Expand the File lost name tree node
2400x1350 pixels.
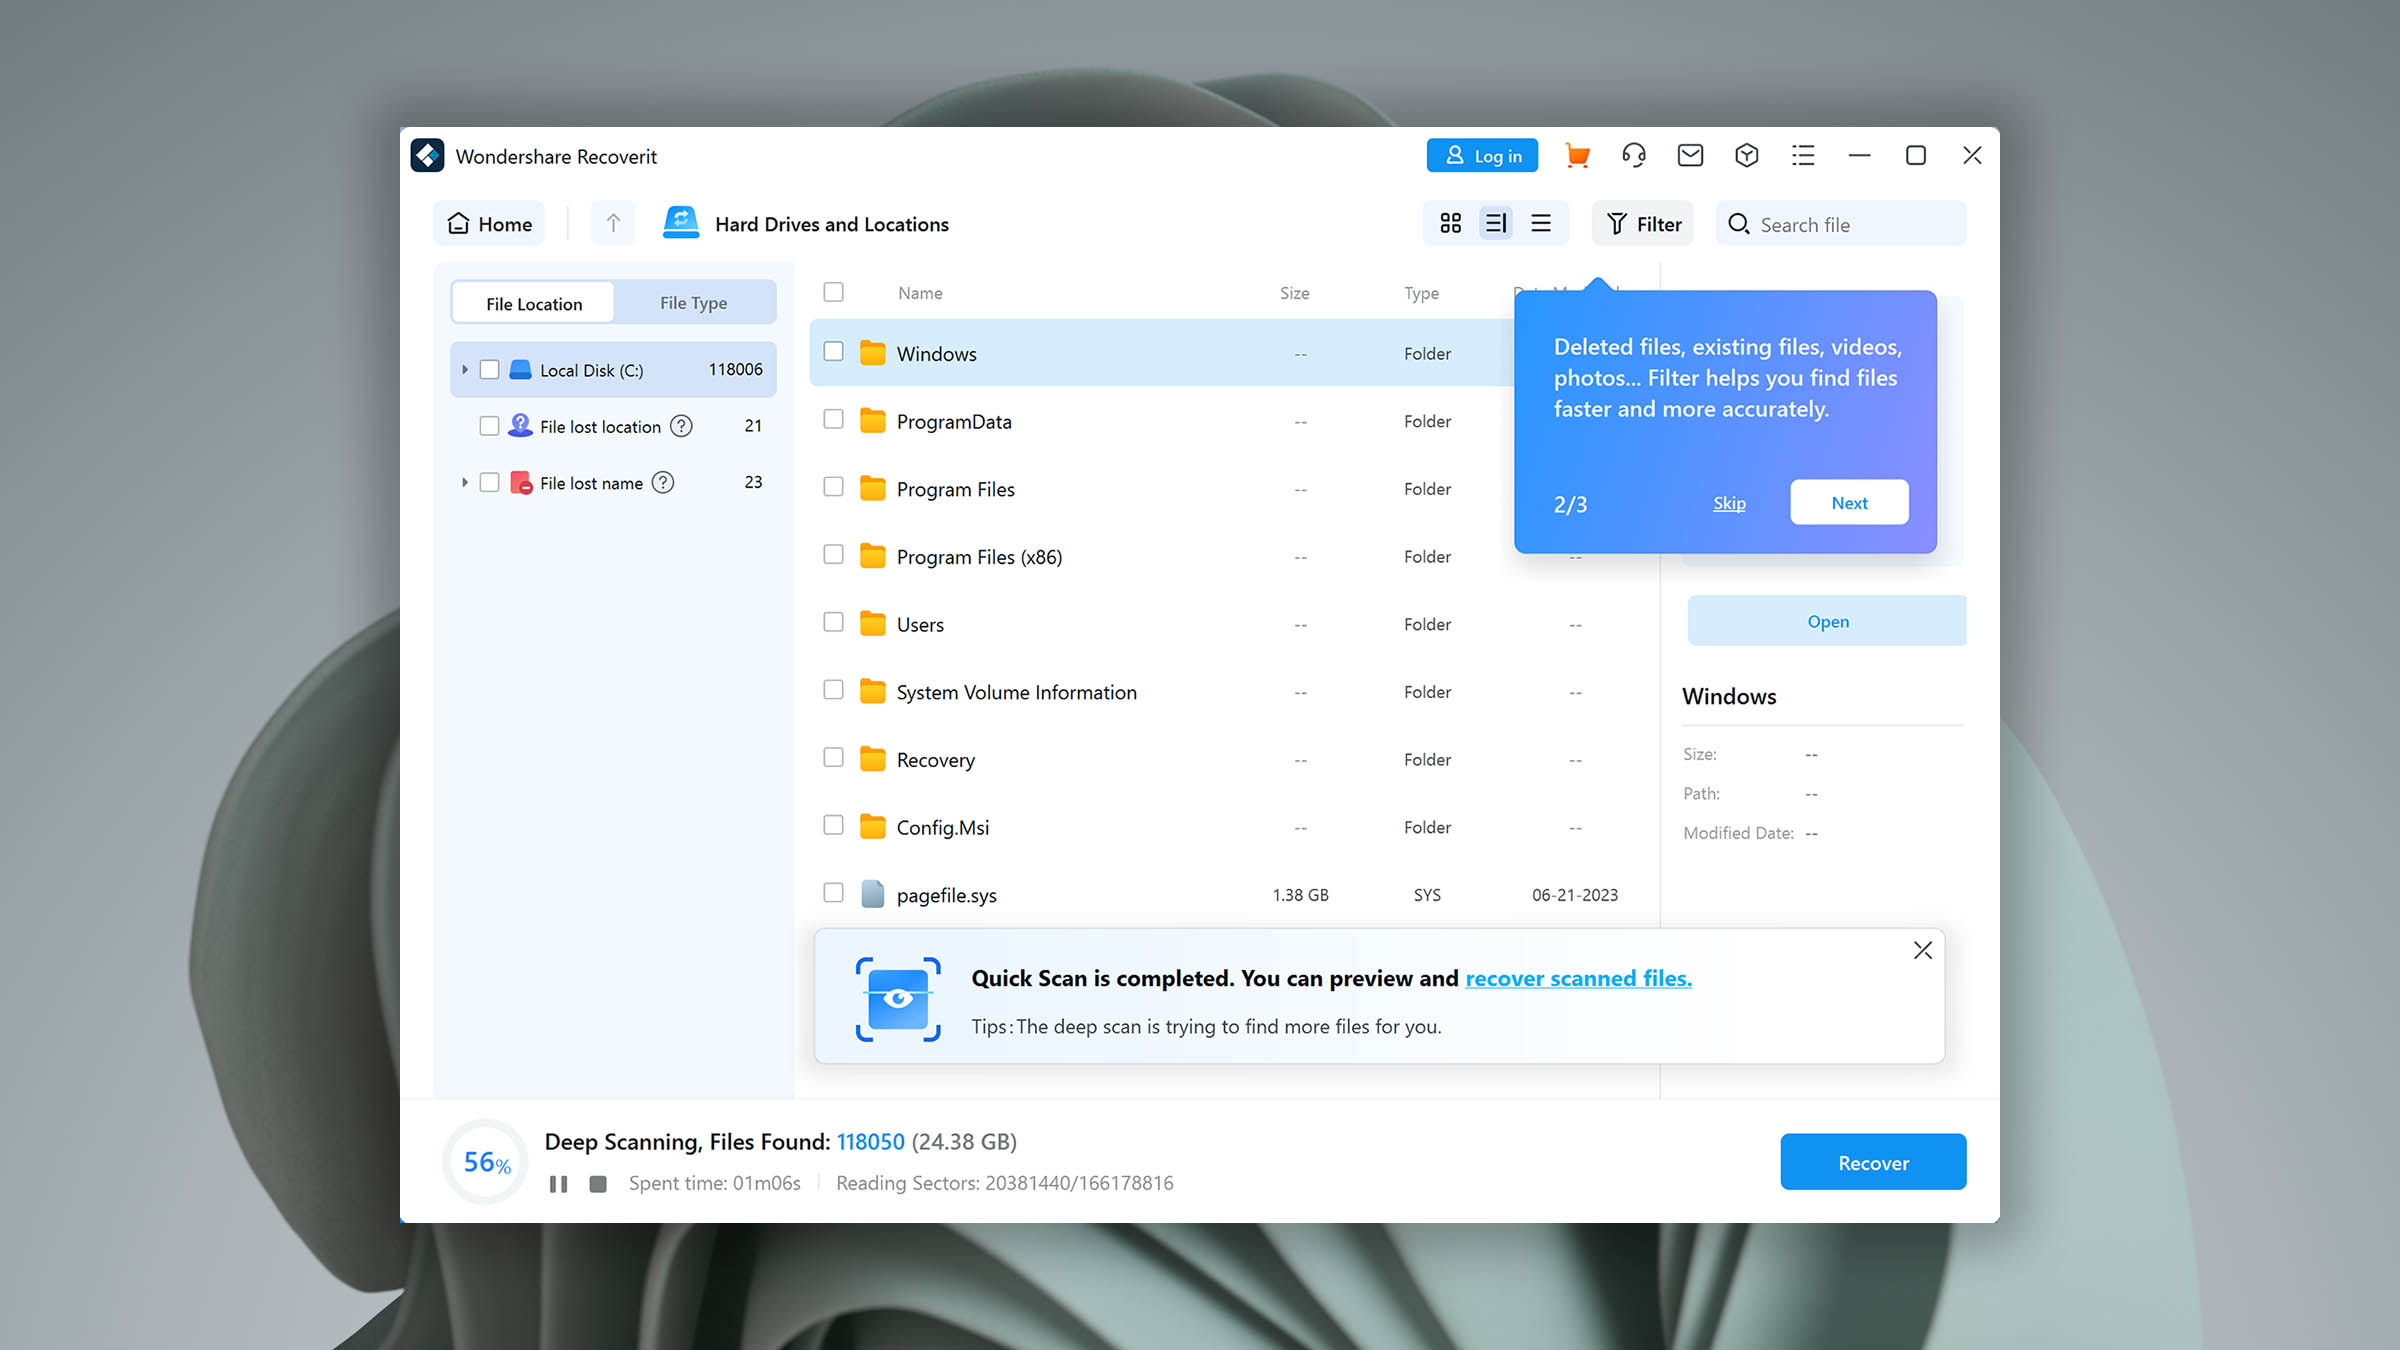[465, 483]
